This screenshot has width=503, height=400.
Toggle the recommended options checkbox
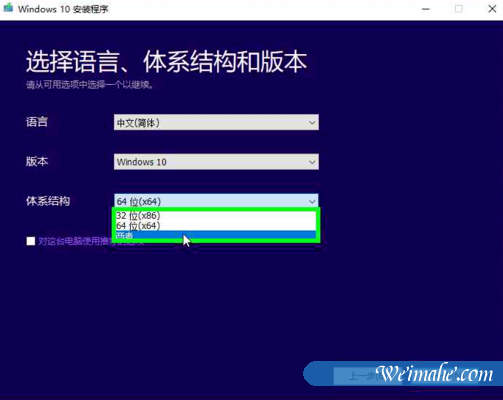(x=31, y=241)
